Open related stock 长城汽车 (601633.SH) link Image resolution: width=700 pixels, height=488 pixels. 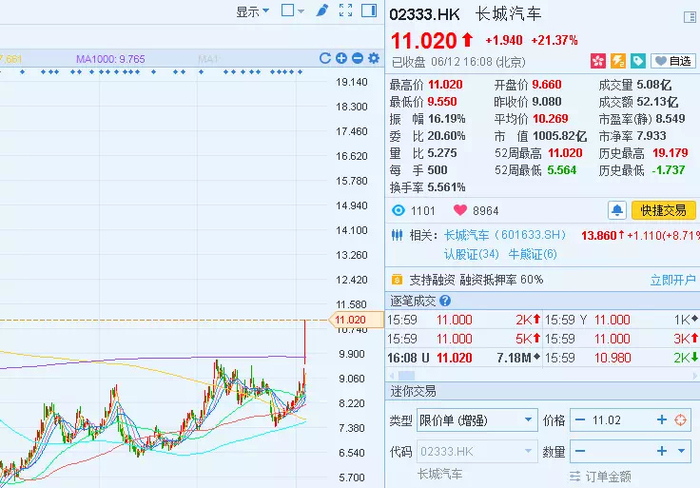click(x=505, y=235)
